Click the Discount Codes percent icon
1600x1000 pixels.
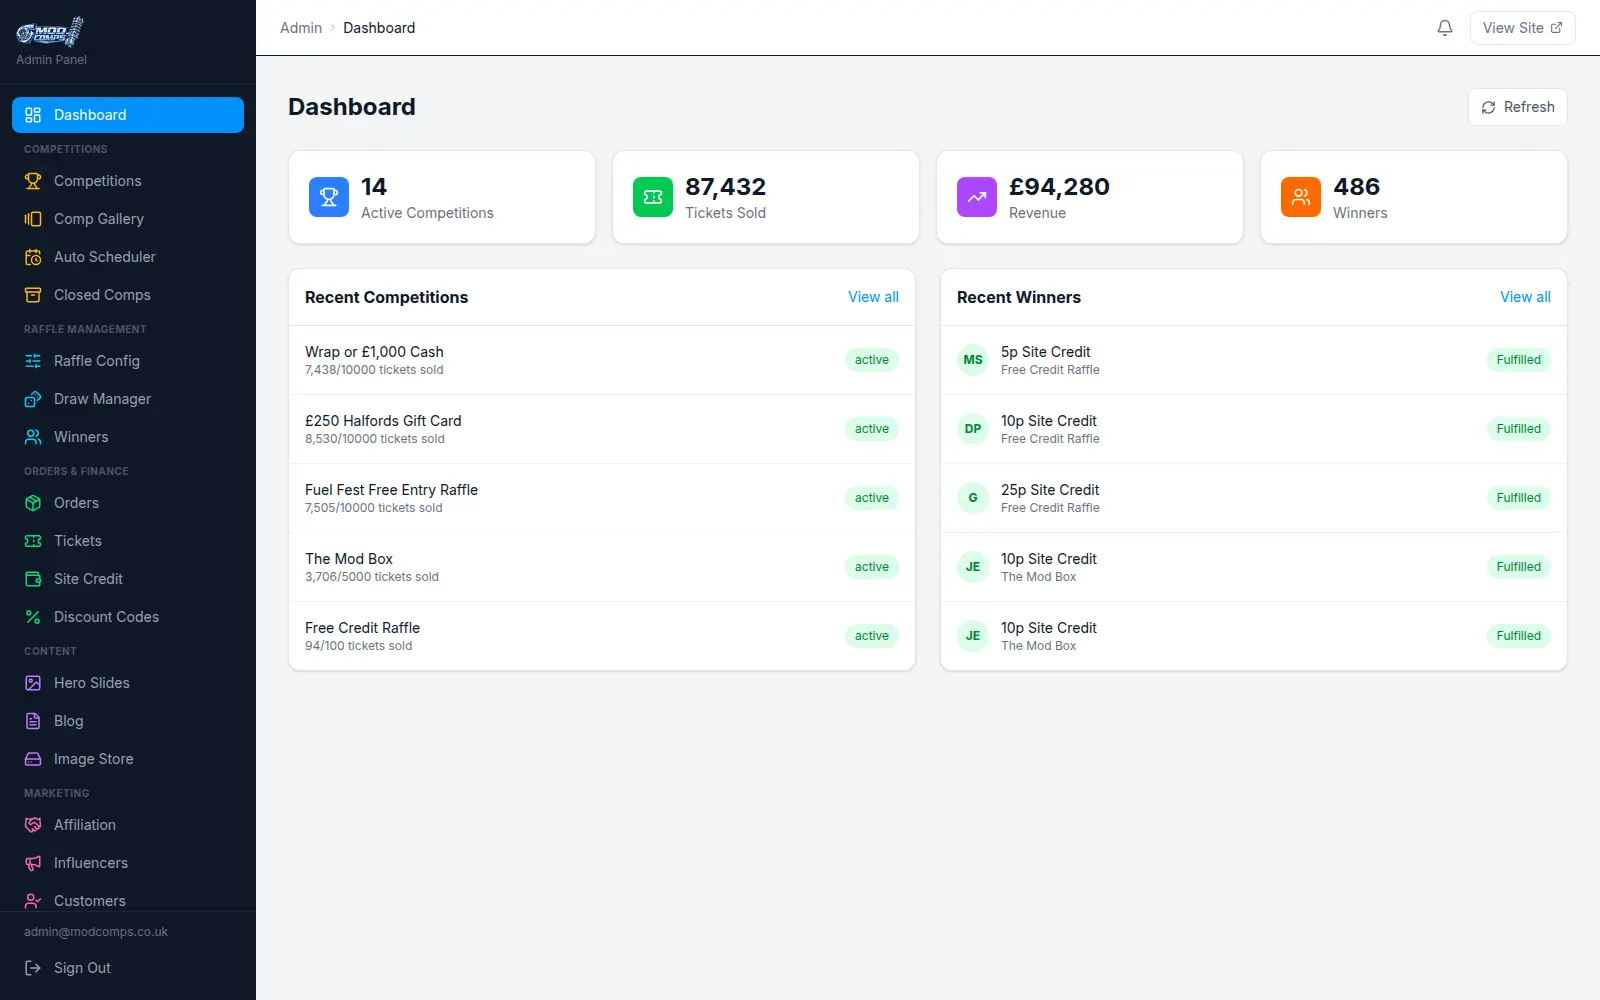tap(33, 617)
